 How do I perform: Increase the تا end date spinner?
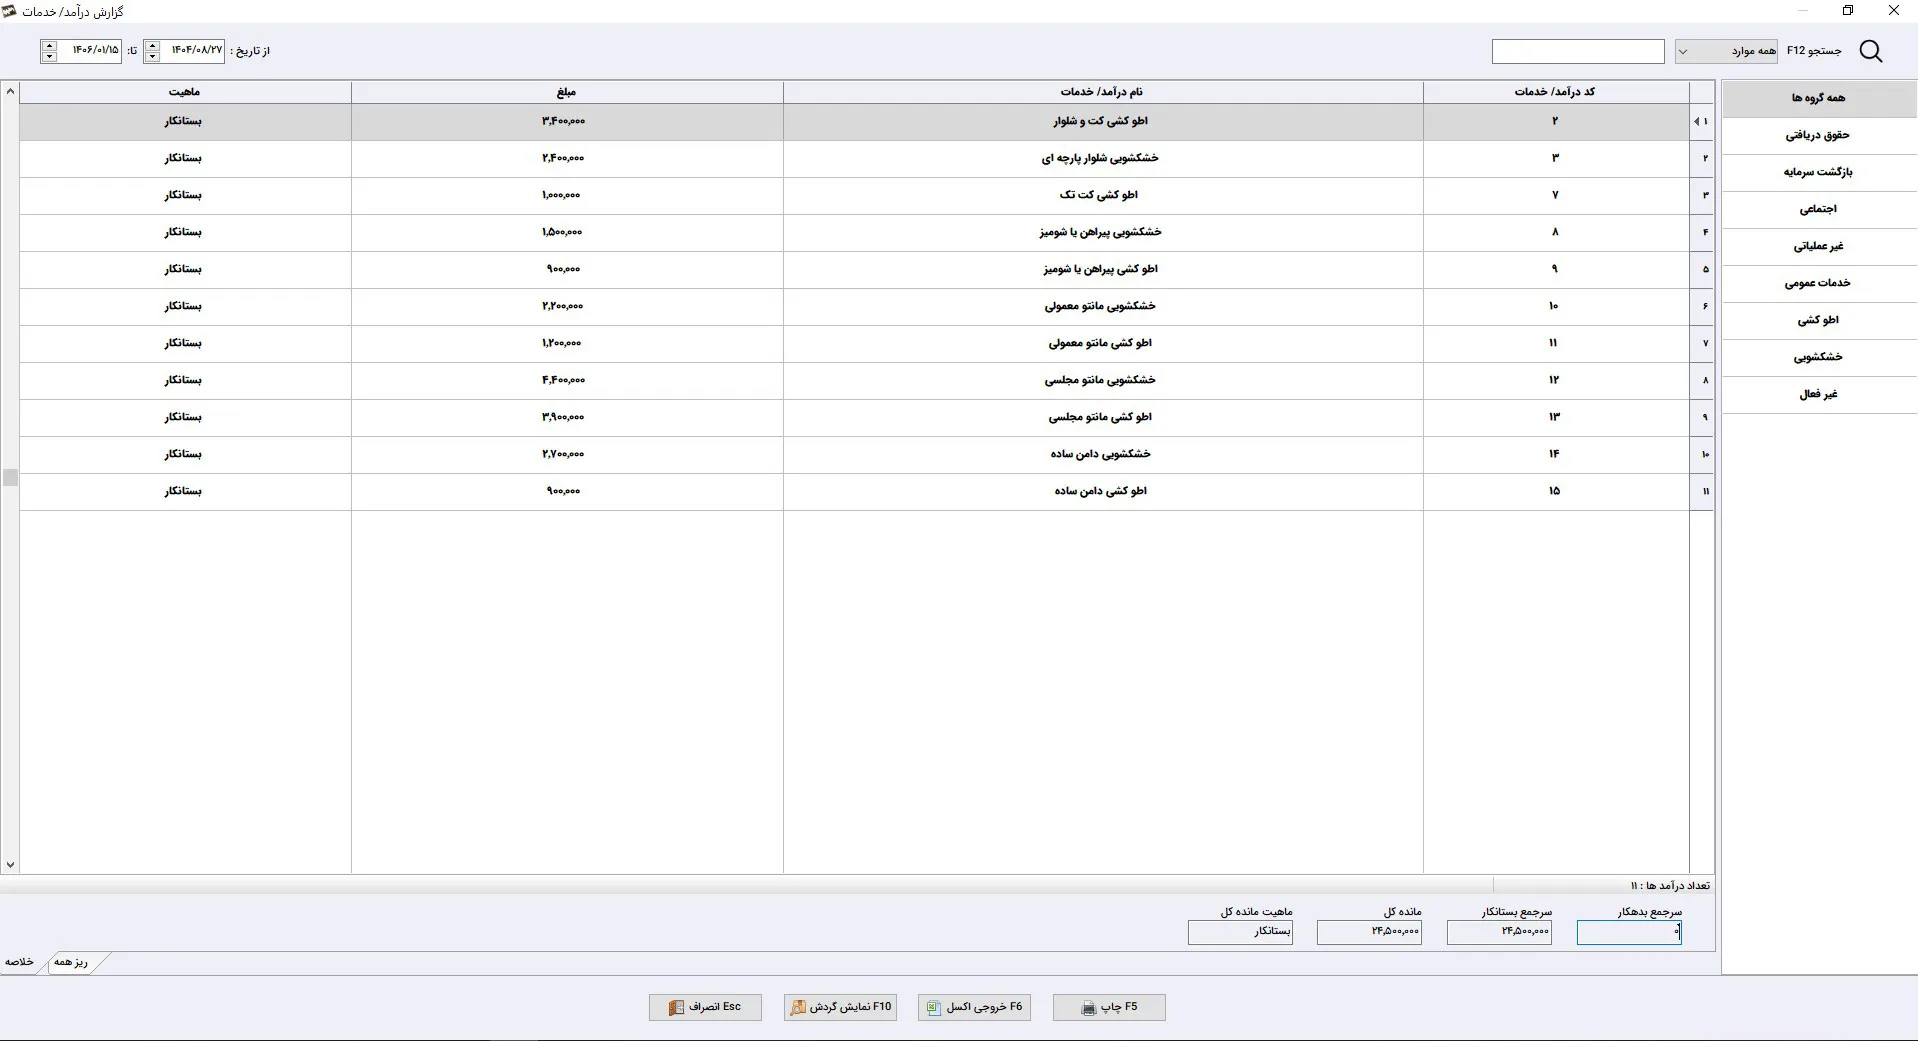[49, 45]
